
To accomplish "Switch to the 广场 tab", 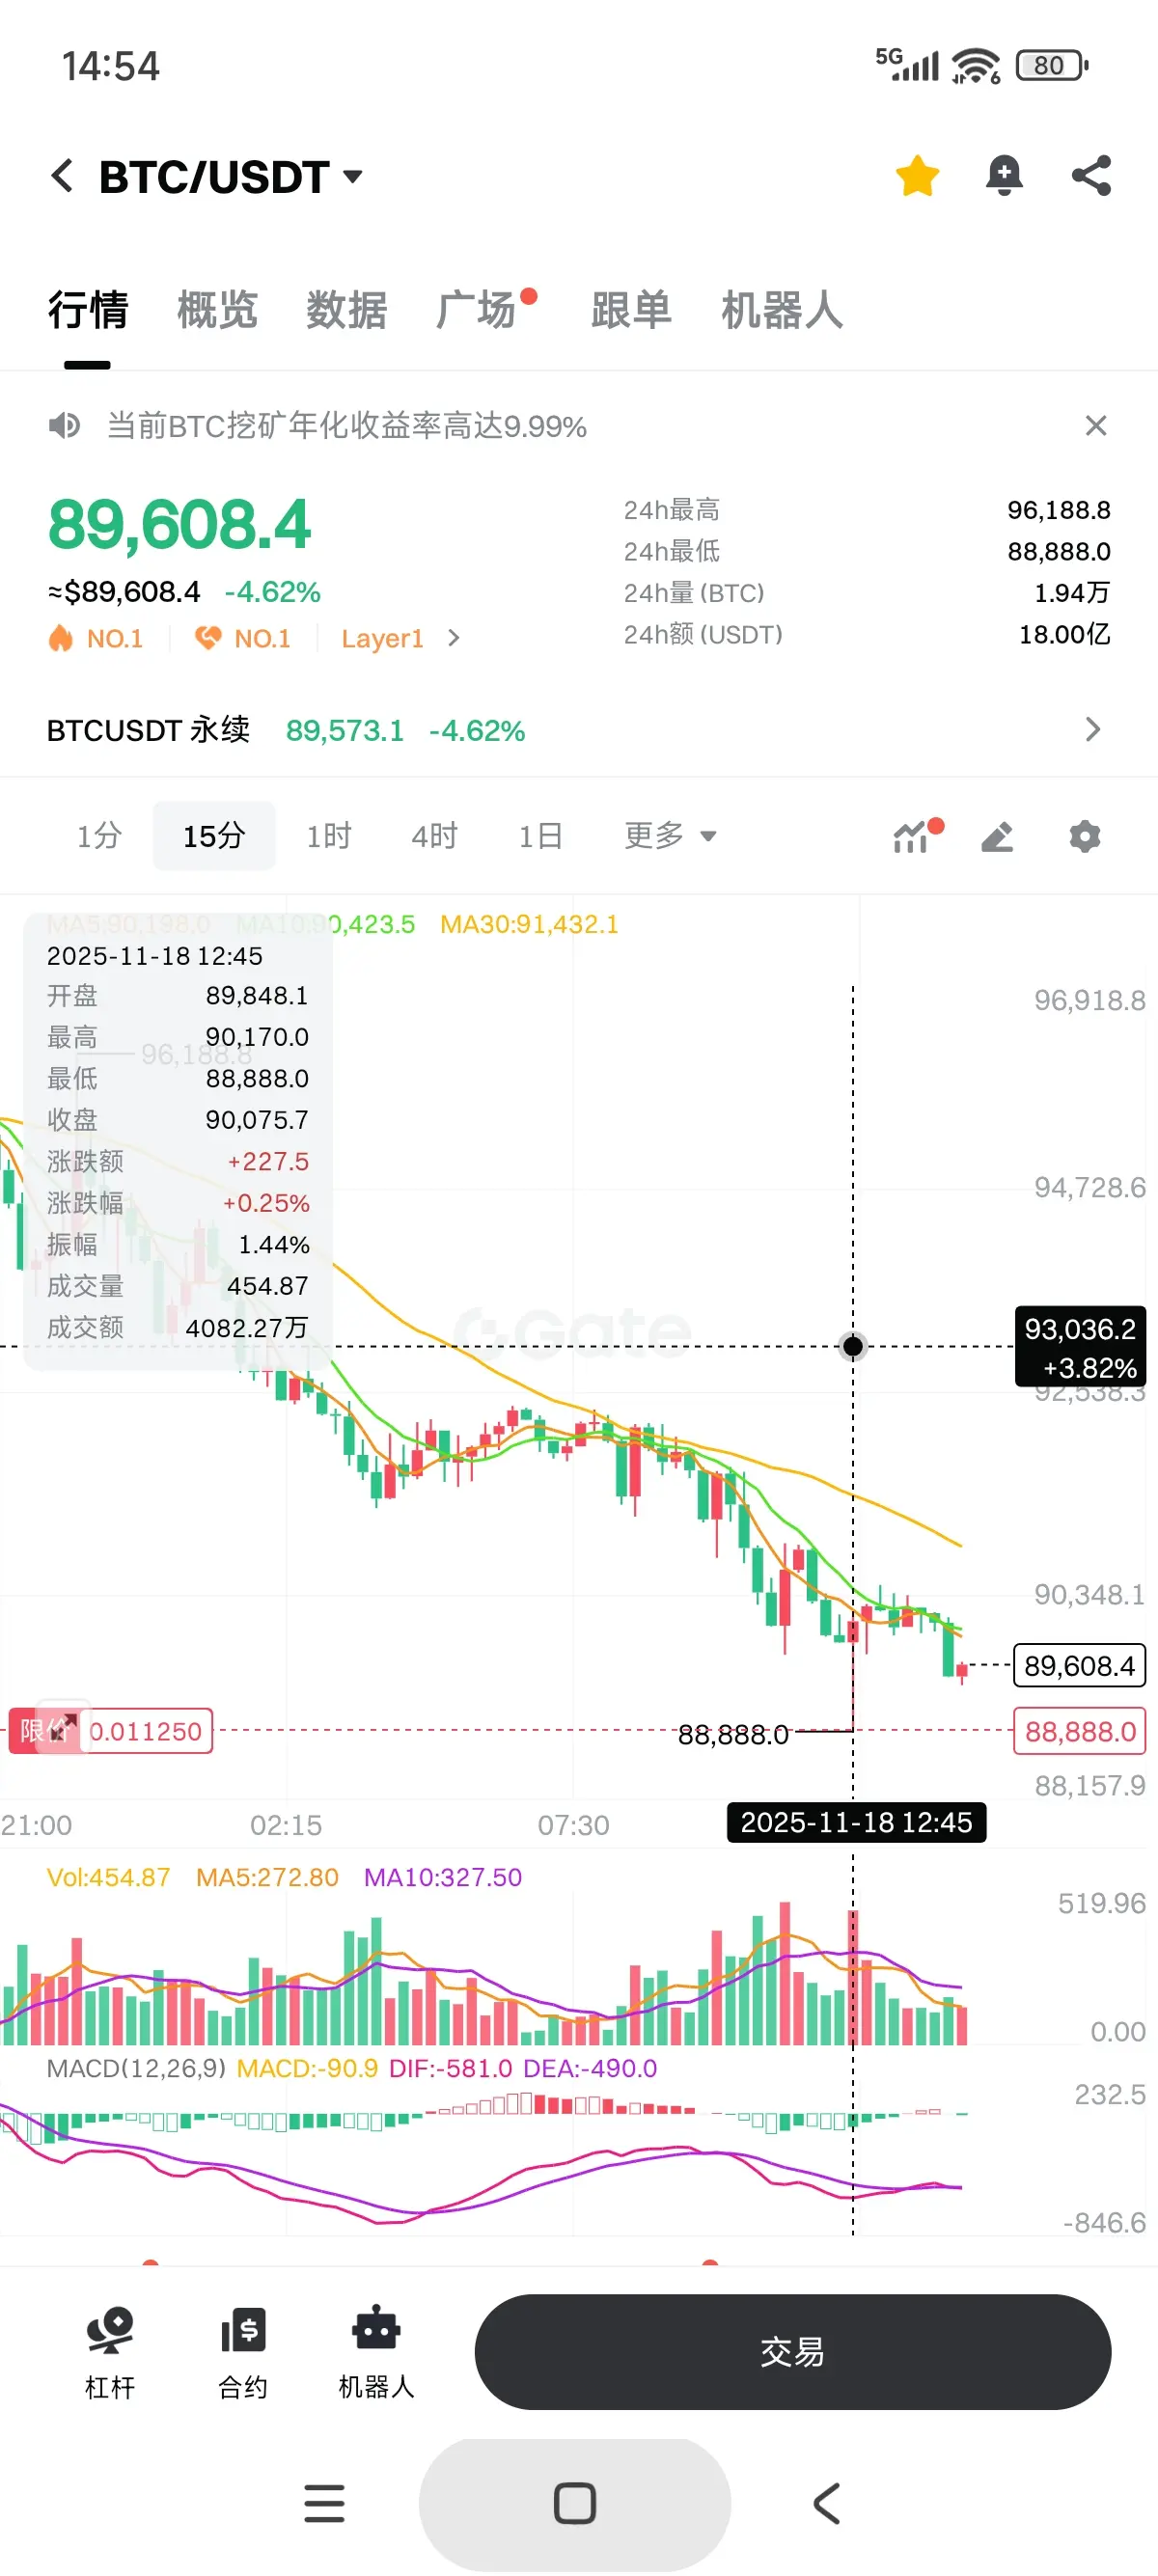I will pyautogui.click(x=477, y=310).
